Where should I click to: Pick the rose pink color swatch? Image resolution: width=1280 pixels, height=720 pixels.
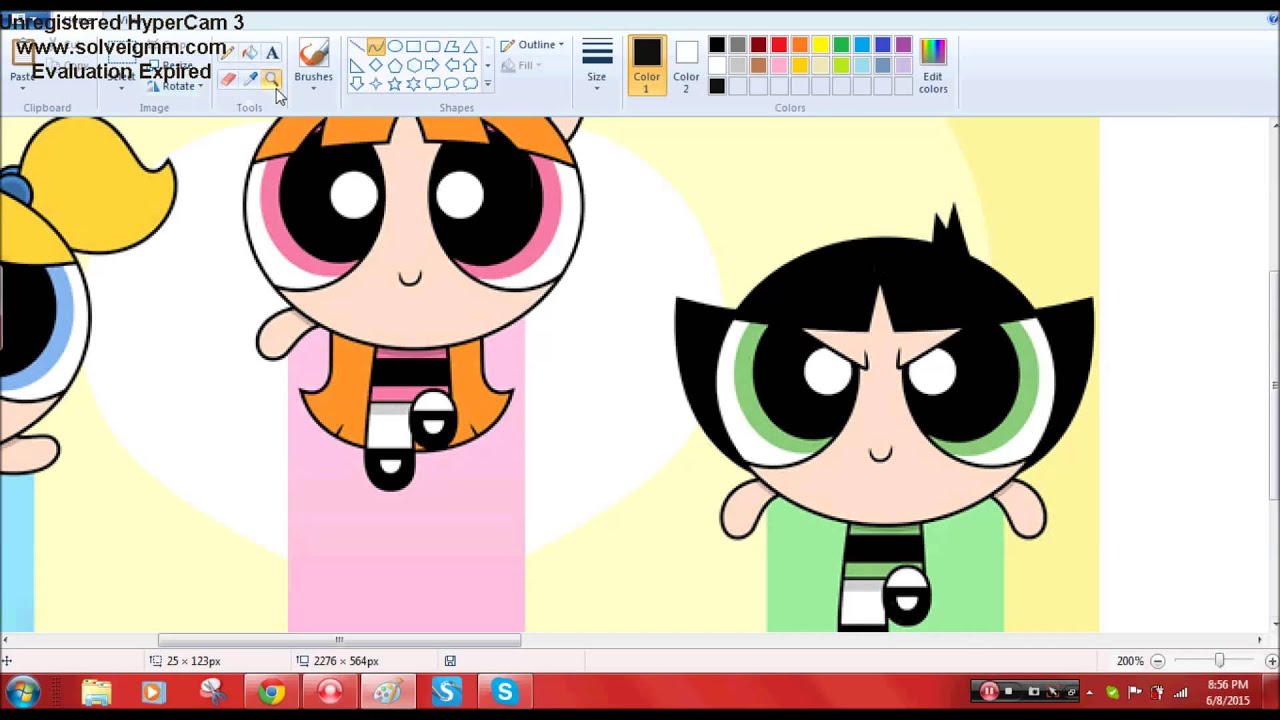tap(779, 66)
